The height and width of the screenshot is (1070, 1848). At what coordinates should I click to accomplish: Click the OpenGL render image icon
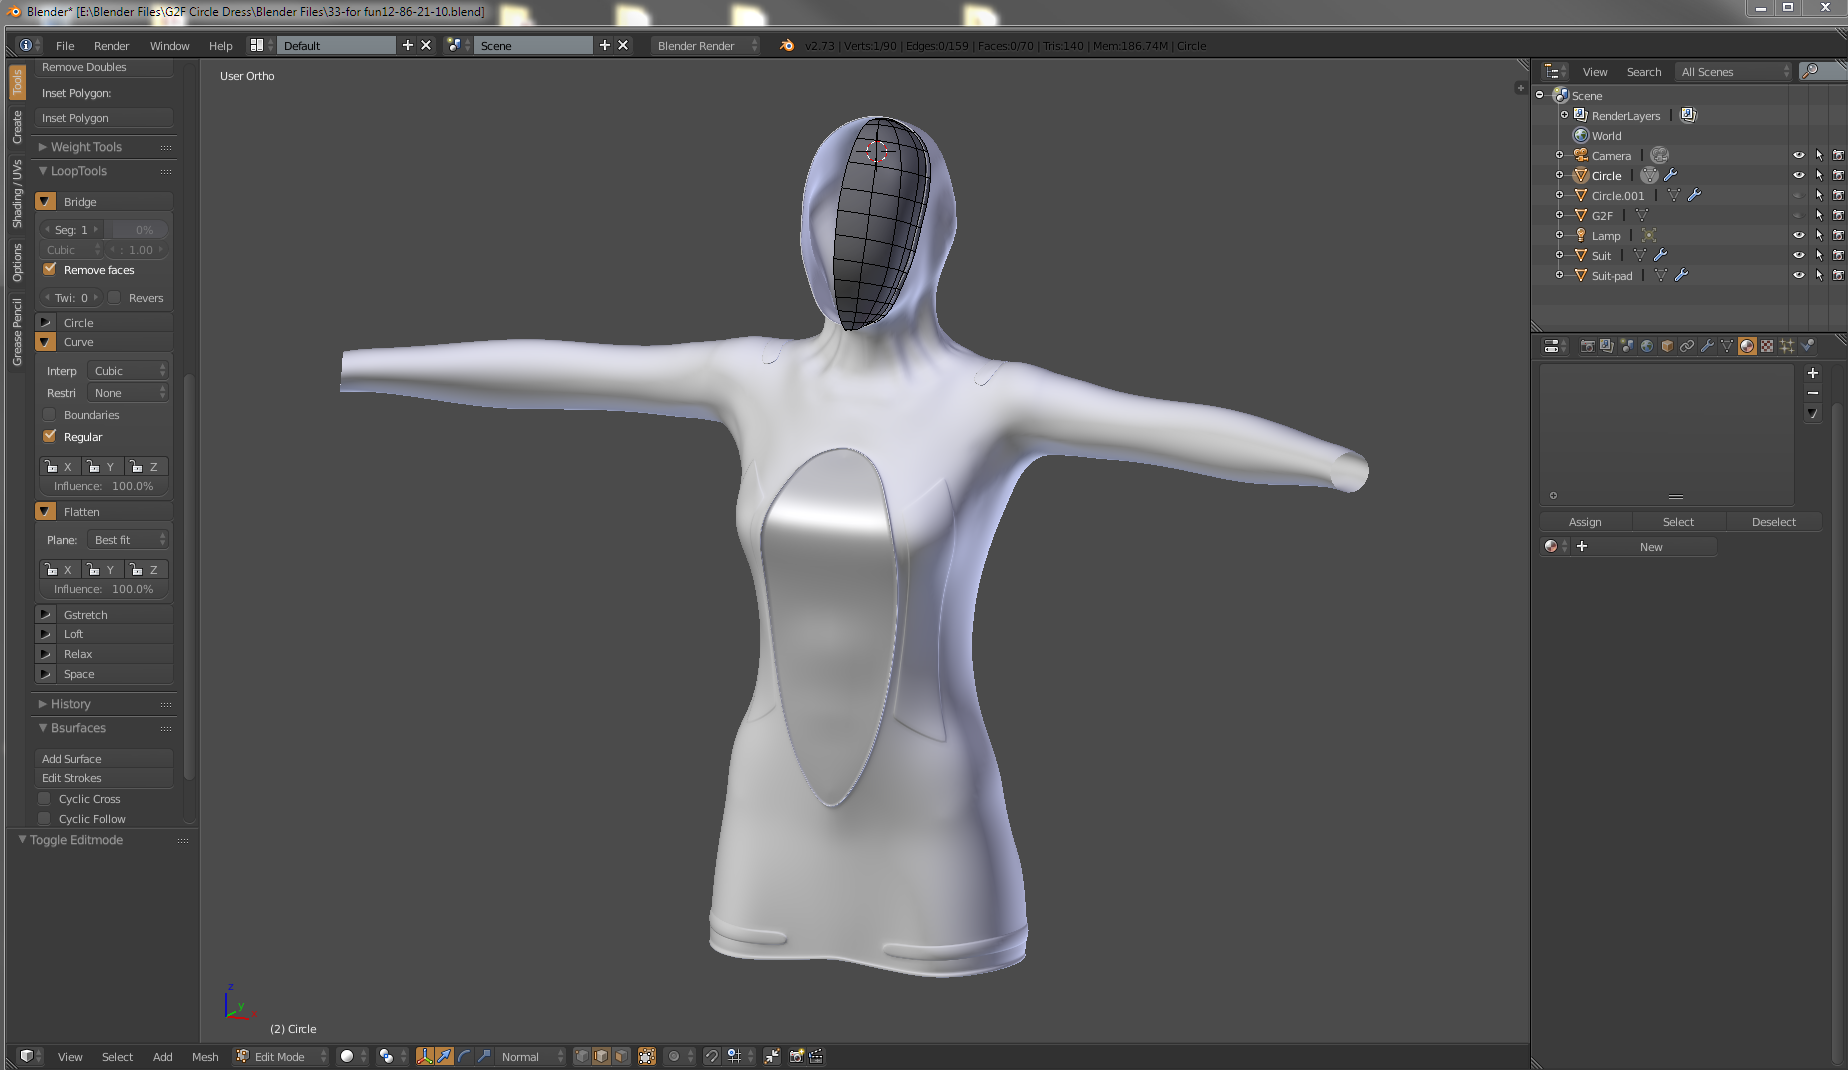click(x=797, y=1056)
